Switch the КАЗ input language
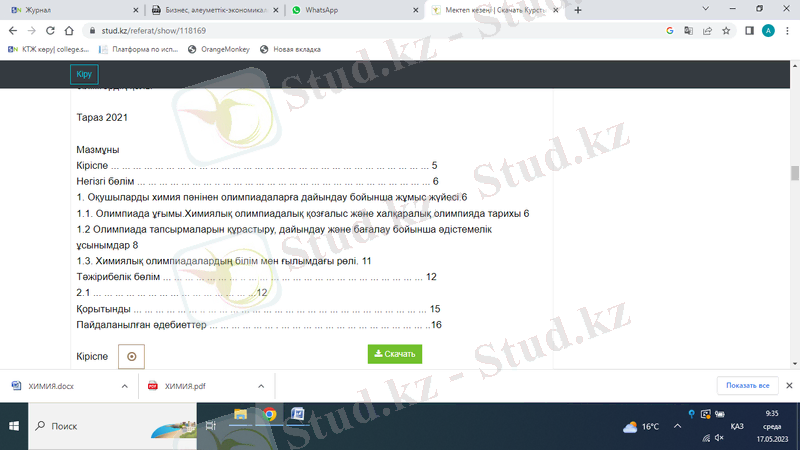 point(737,426)
